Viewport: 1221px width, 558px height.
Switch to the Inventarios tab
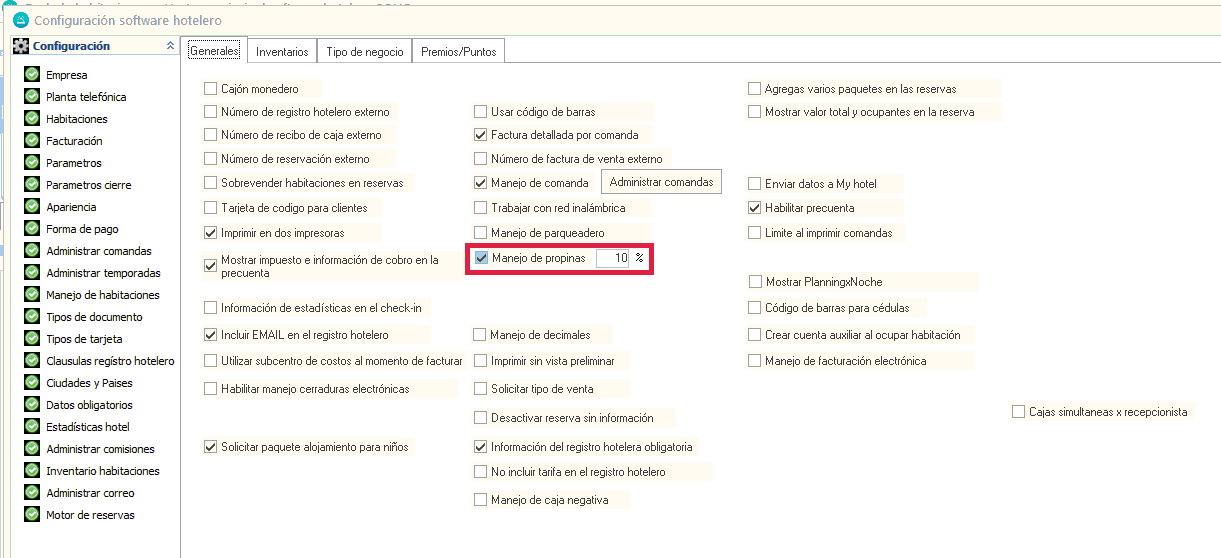(x=282, y=52)
